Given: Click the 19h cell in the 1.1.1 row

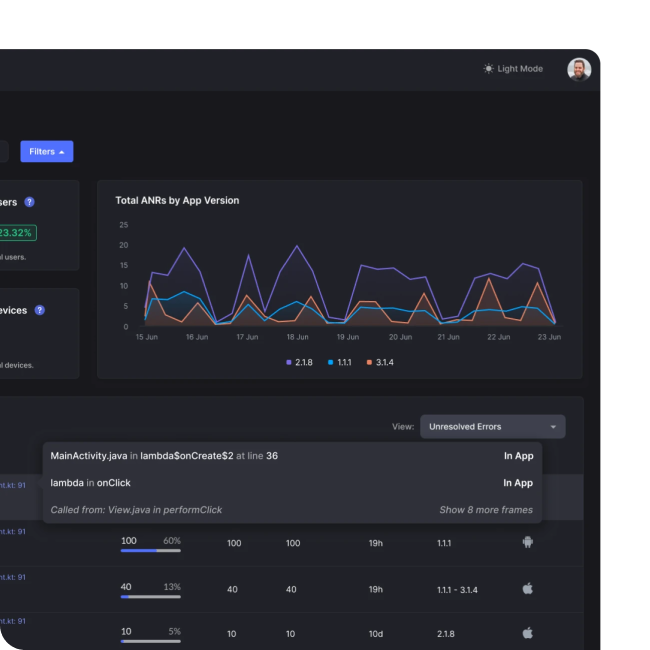Looking at the screenshot, I should (x=376, y=543).
